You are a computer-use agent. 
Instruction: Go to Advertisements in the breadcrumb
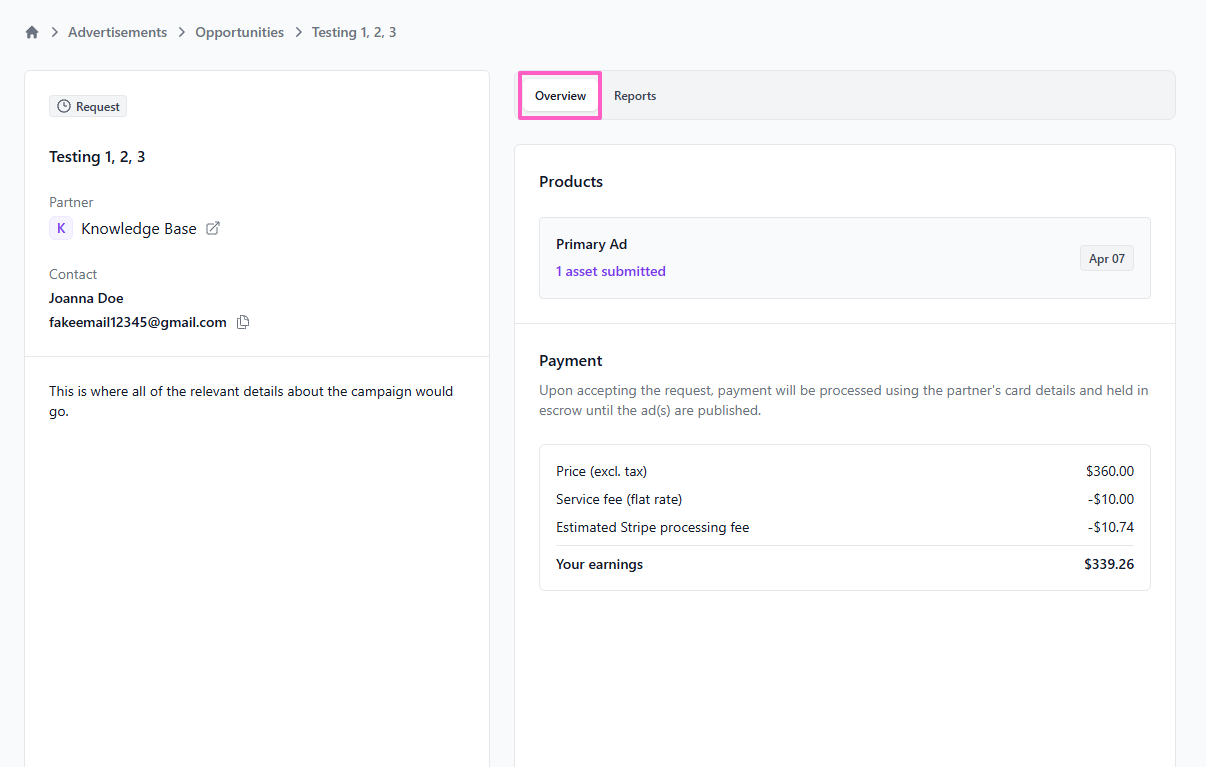point(117,32)
